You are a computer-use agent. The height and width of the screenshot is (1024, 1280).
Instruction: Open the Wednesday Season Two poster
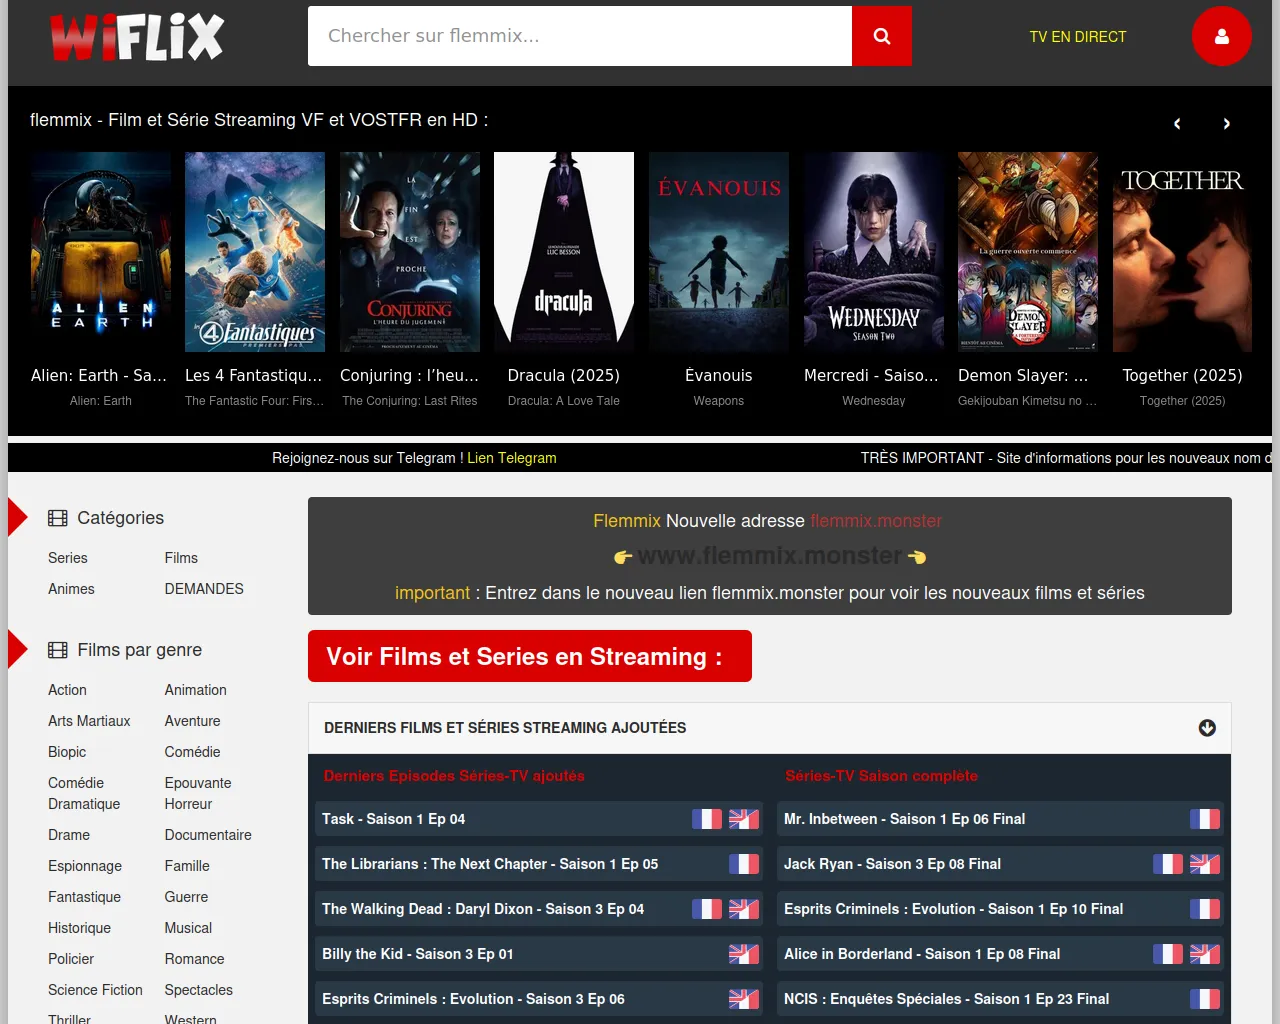(x=874, y=252)
